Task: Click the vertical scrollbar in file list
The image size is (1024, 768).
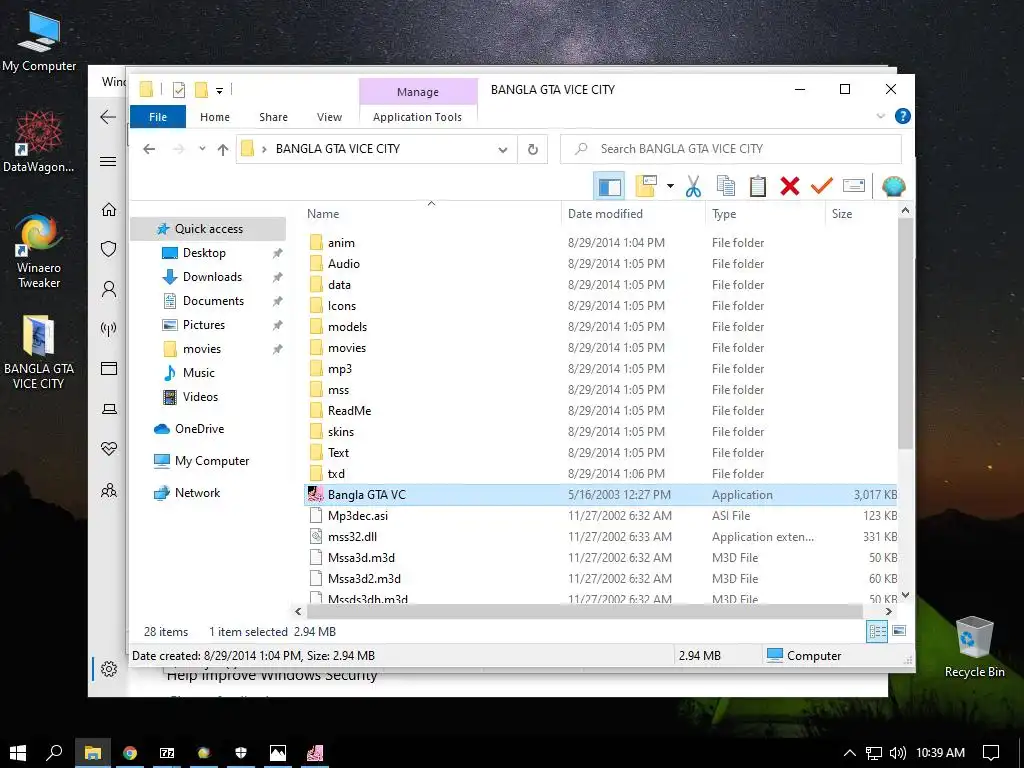Action: (905, 333)
